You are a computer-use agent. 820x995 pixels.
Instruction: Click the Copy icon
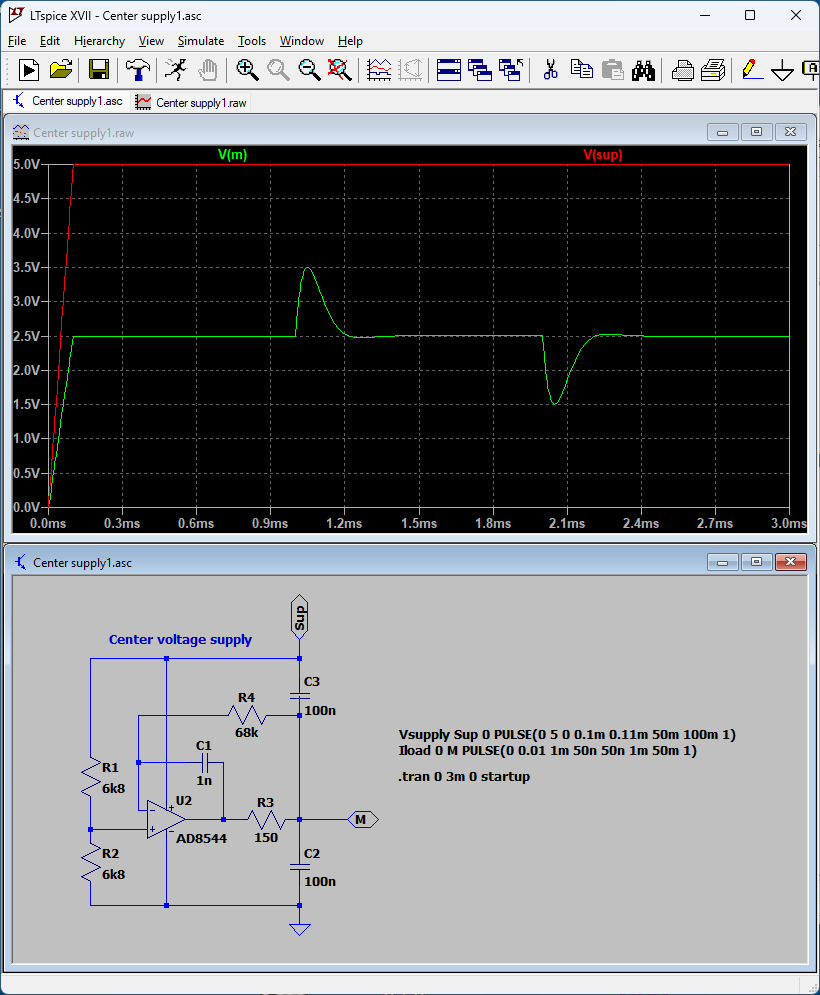point(581,69)
